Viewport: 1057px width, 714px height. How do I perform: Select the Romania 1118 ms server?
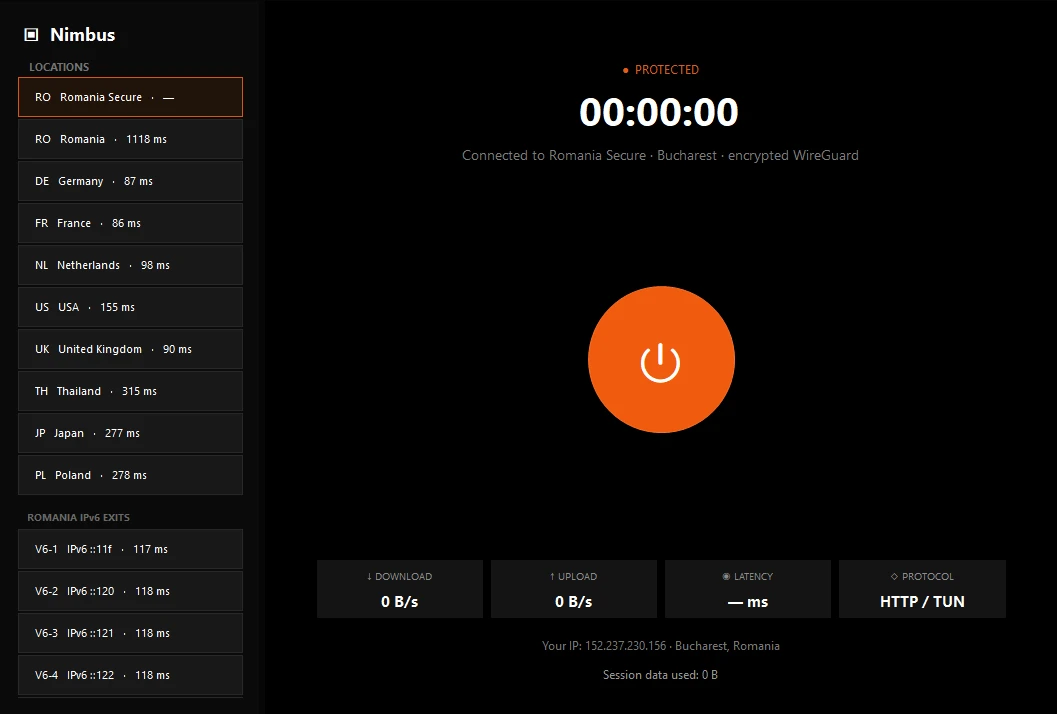coord(130,139)
